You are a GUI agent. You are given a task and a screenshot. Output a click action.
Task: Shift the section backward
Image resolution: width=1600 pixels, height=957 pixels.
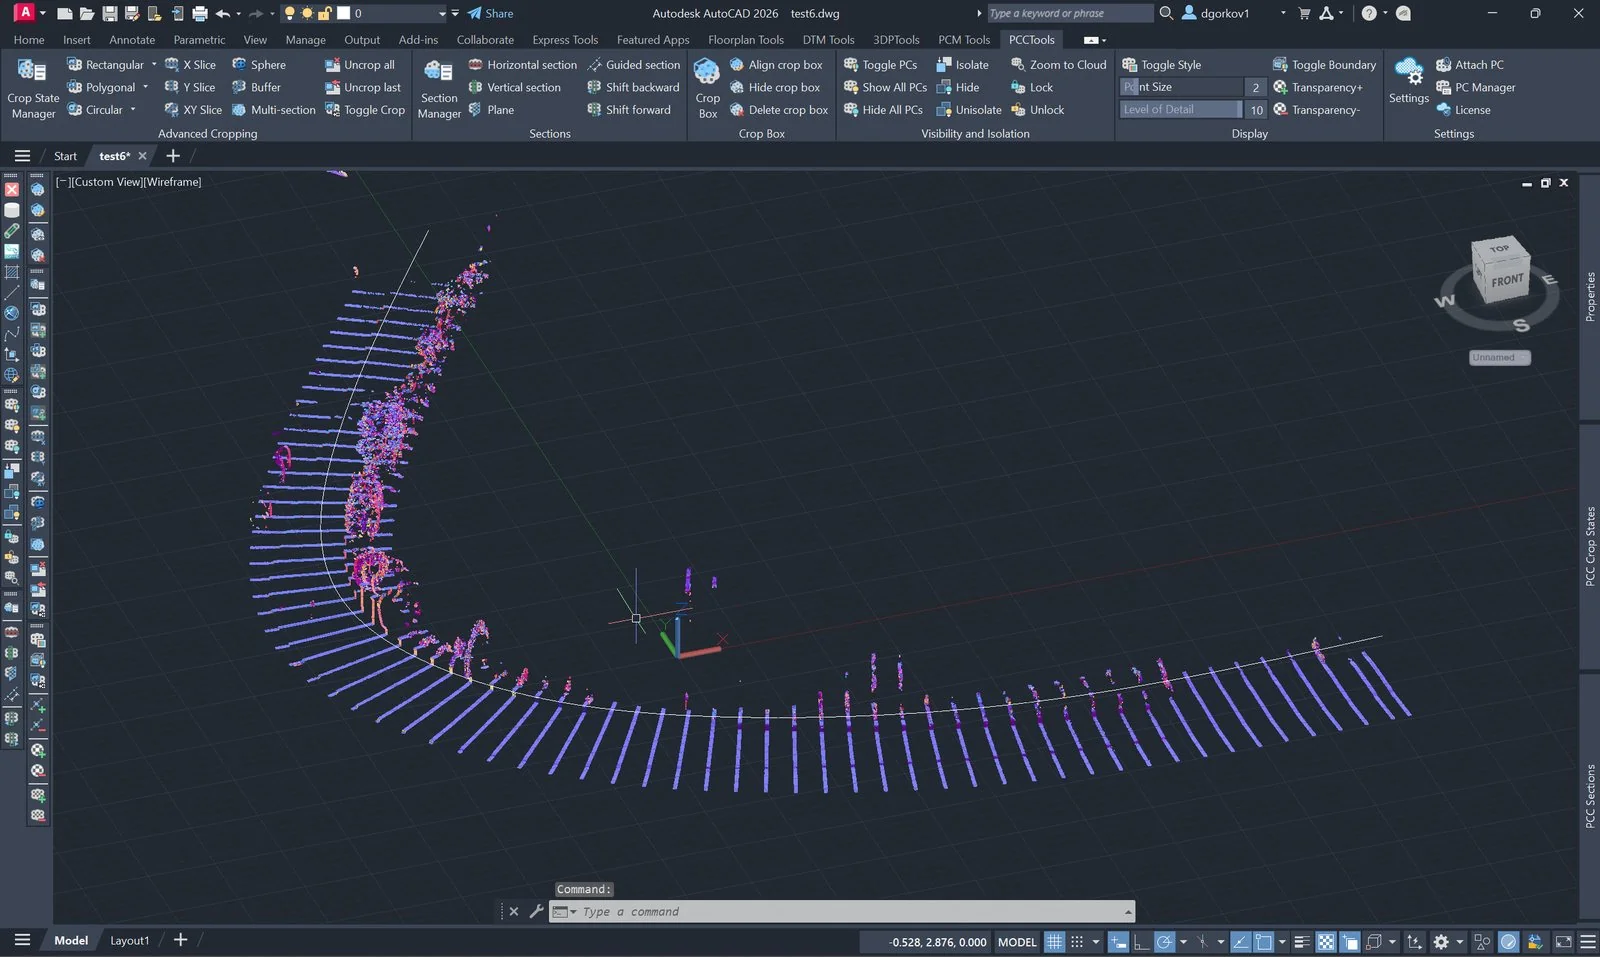click(633, 88)
